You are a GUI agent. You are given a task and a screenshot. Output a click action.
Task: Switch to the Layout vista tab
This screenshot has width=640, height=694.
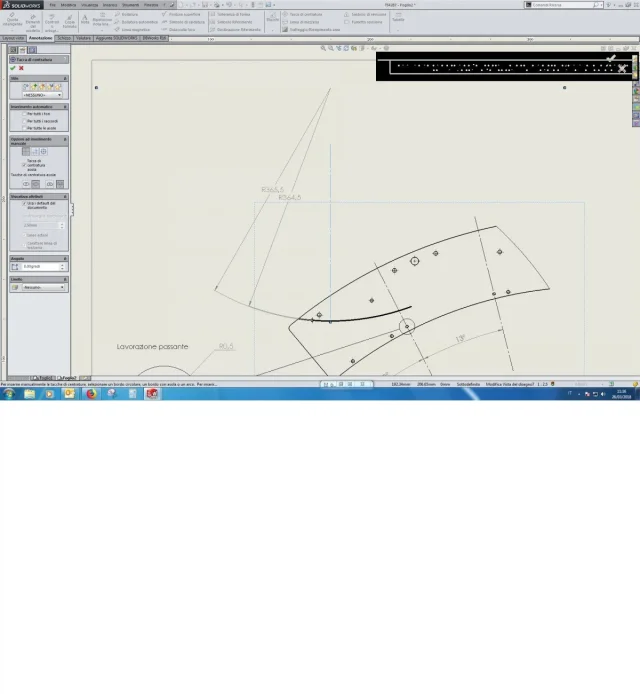pyautogui.click(x=13, y=39)
